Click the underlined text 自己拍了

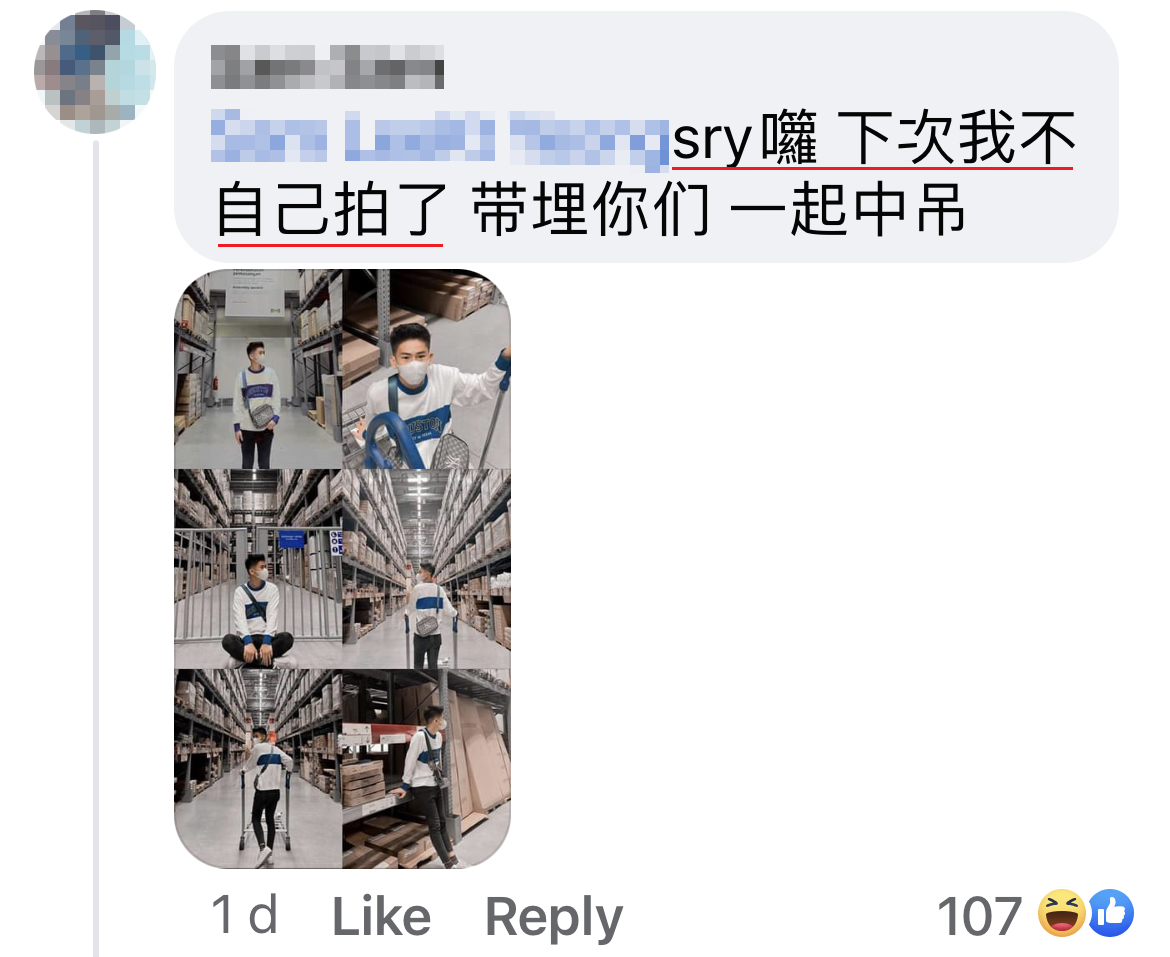click(x=331, y=210)
